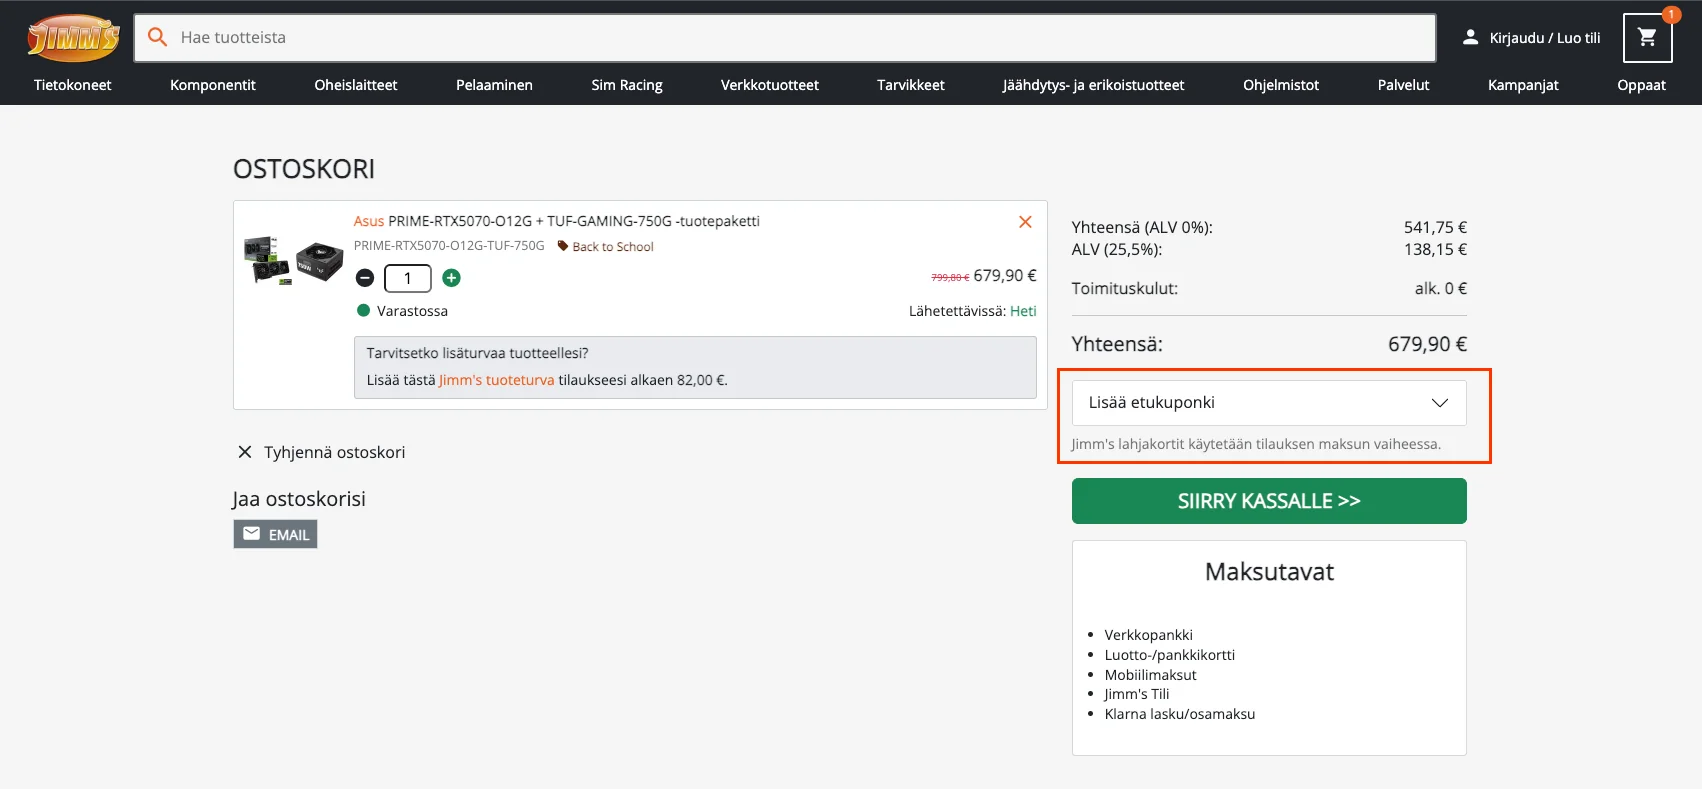Click the Klarna lasku/osamaksu payment entry
This screenshot has width=1702, height=789.
(x=1180, y=714)
